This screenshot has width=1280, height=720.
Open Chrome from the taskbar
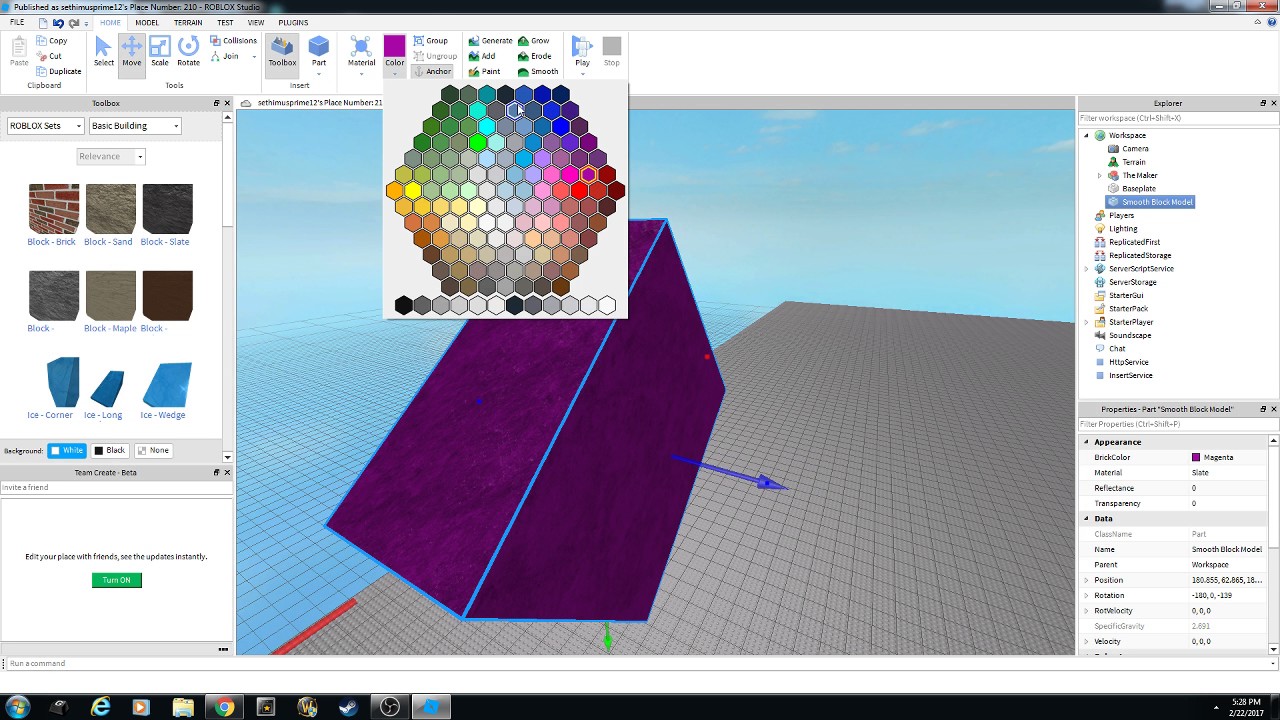[x=224, y=707]
